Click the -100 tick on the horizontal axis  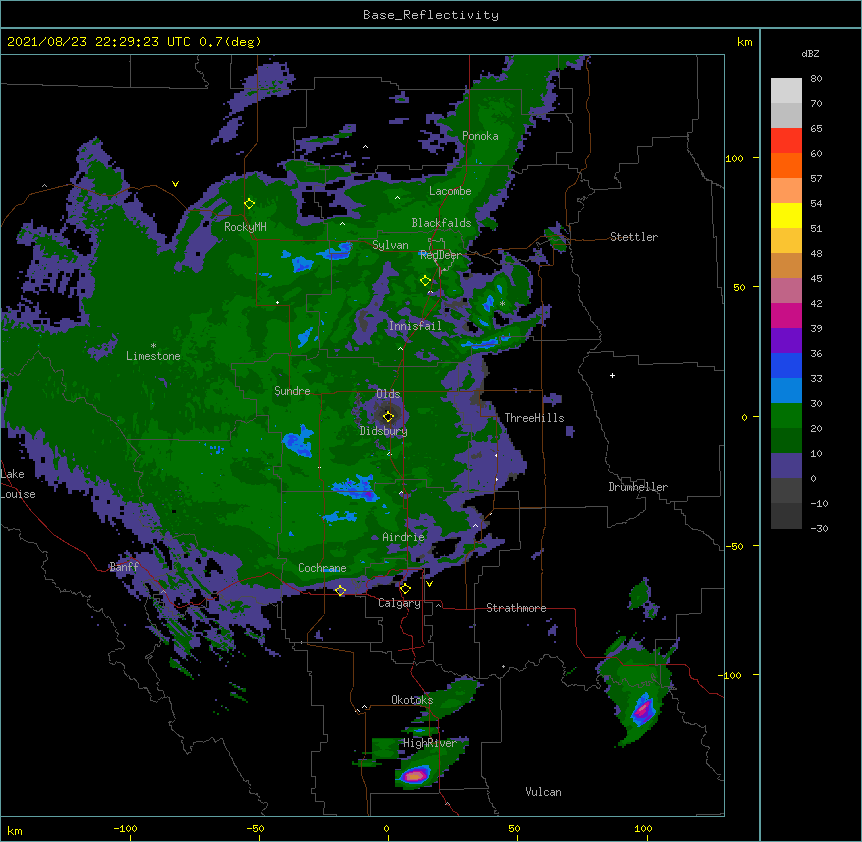pos(125,828)
